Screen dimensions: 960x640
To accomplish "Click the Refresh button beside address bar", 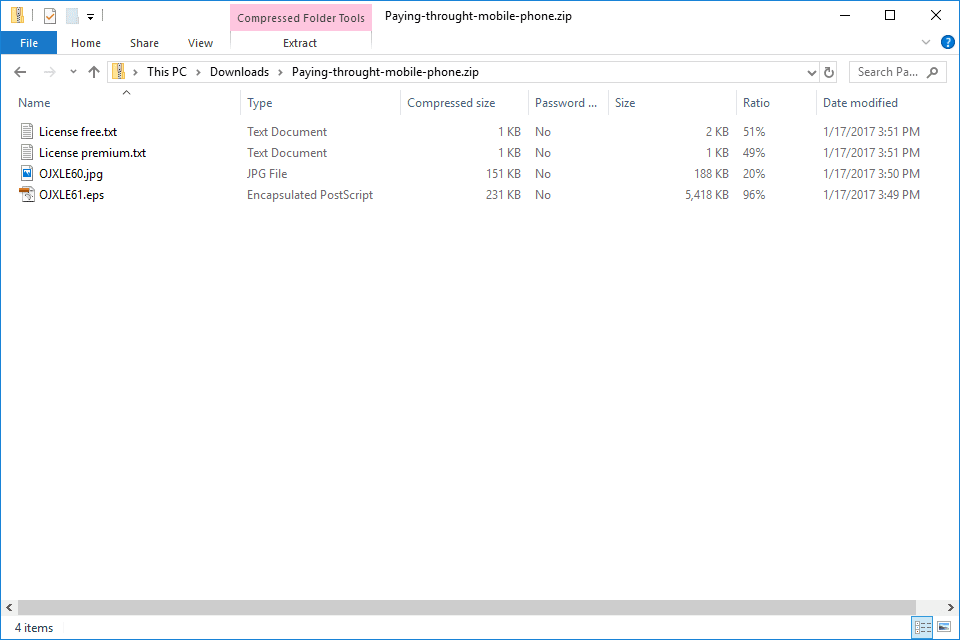I will pos(828,72).
